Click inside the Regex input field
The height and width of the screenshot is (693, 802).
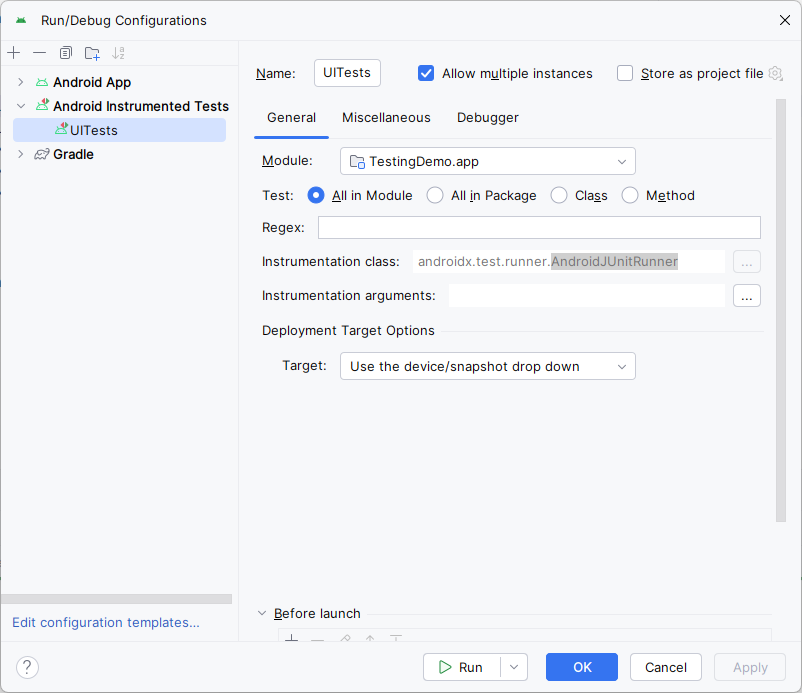[x=539, y=227]
